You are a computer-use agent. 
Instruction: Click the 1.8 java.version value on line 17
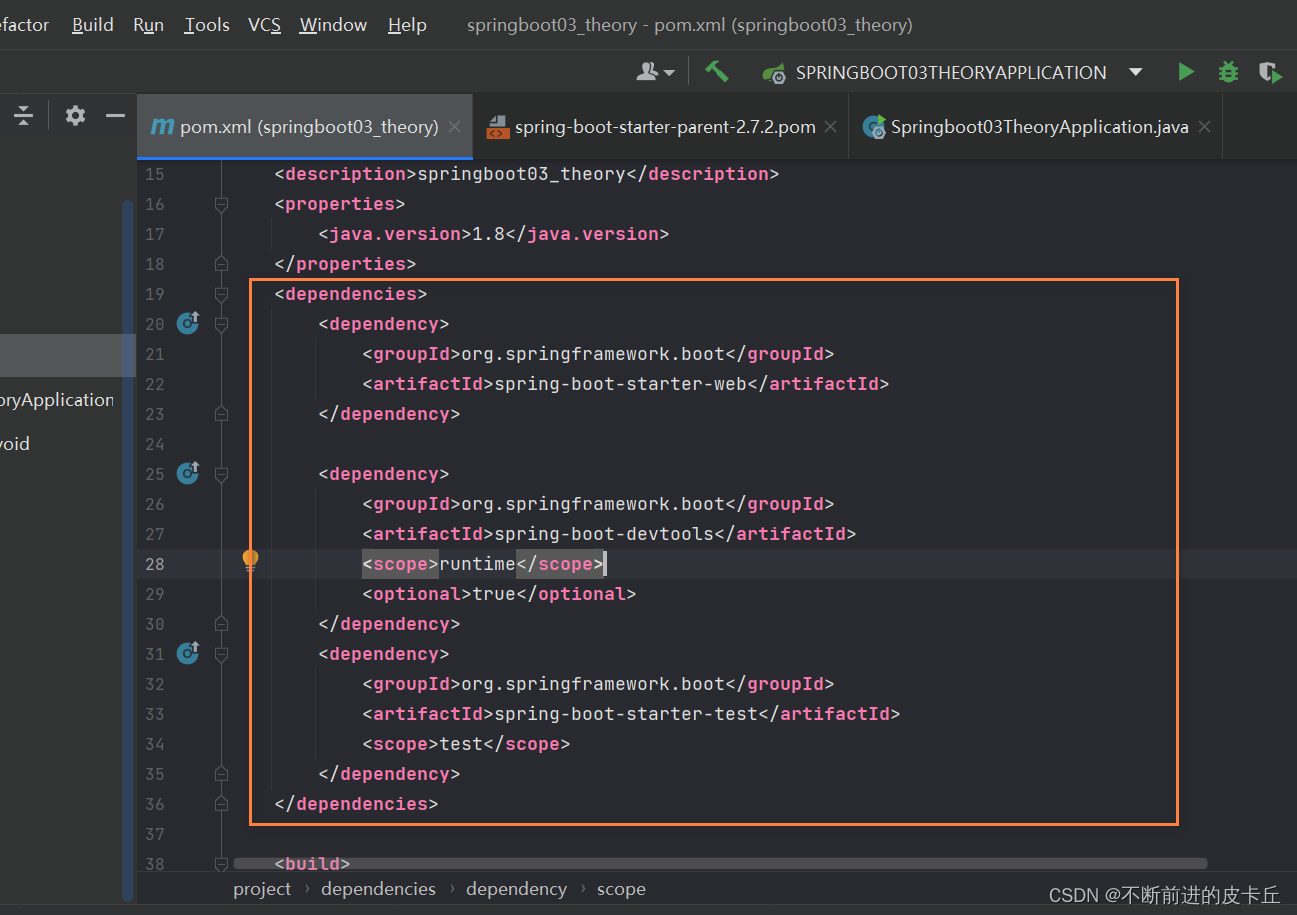point(488,234)
